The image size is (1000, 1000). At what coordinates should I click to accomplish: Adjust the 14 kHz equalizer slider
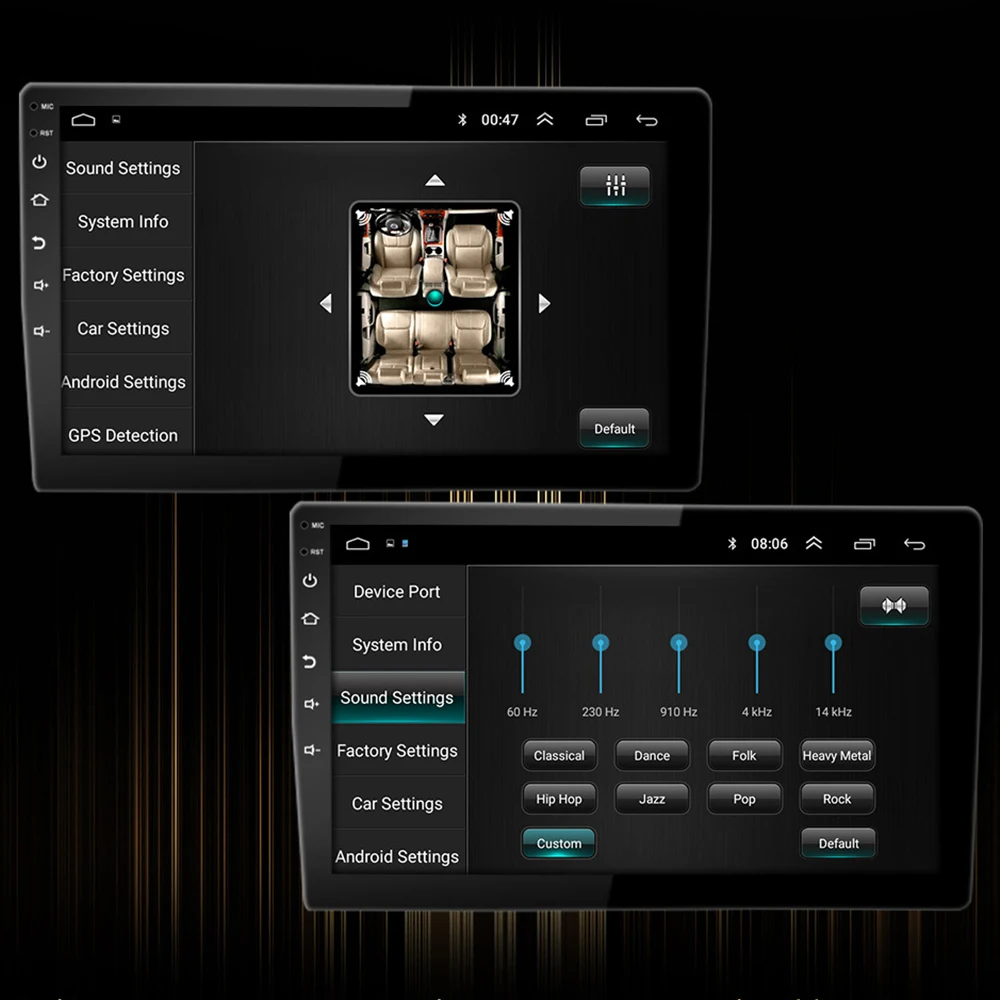click(x=833, y=642)
